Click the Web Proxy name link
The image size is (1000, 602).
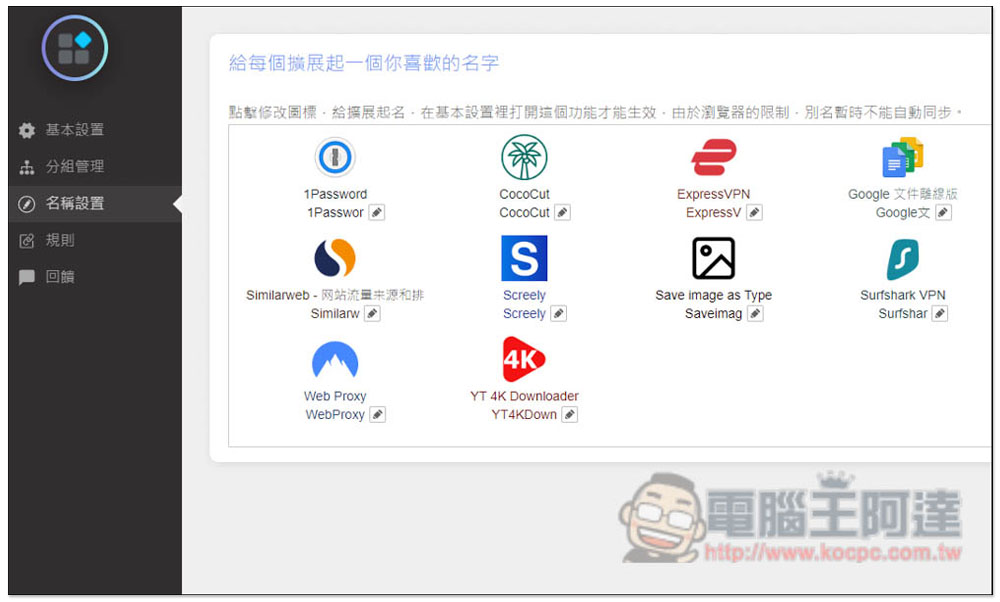(335, 396)
